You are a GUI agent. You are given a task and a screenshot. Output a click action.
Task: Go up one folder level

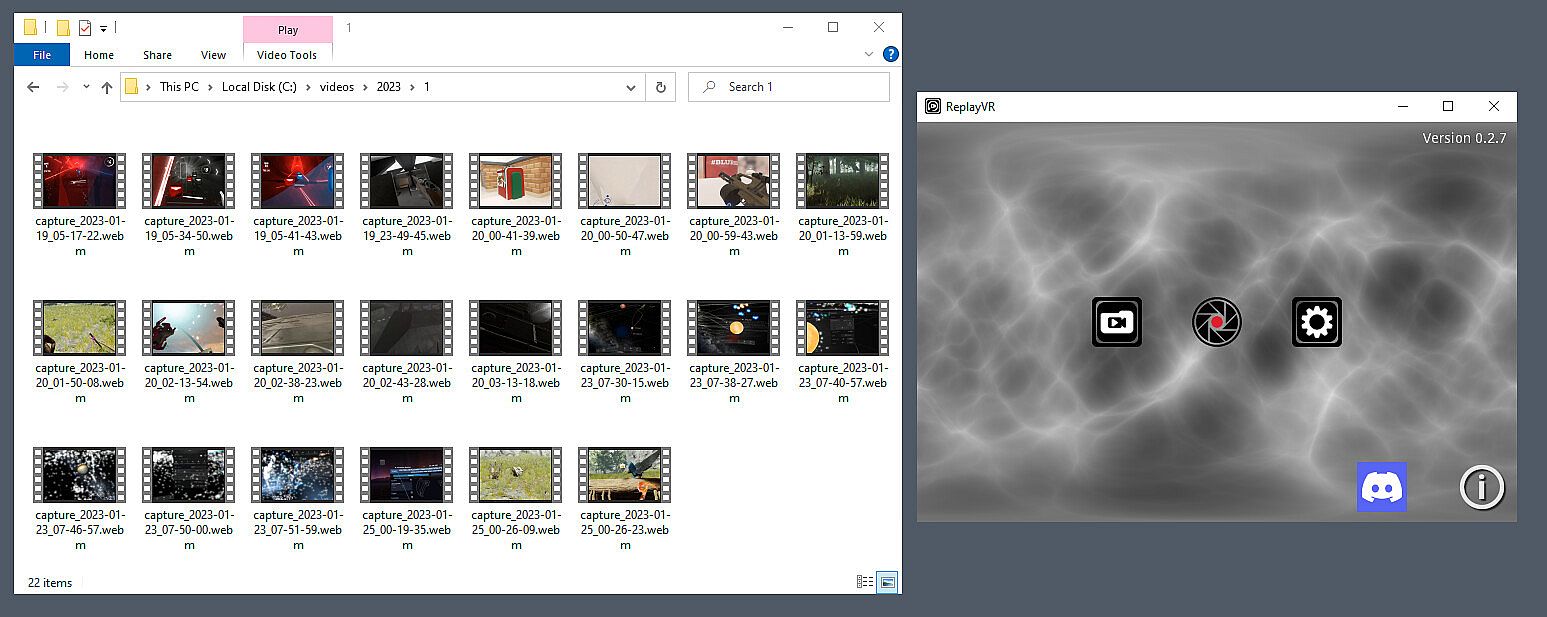[107, 87]
